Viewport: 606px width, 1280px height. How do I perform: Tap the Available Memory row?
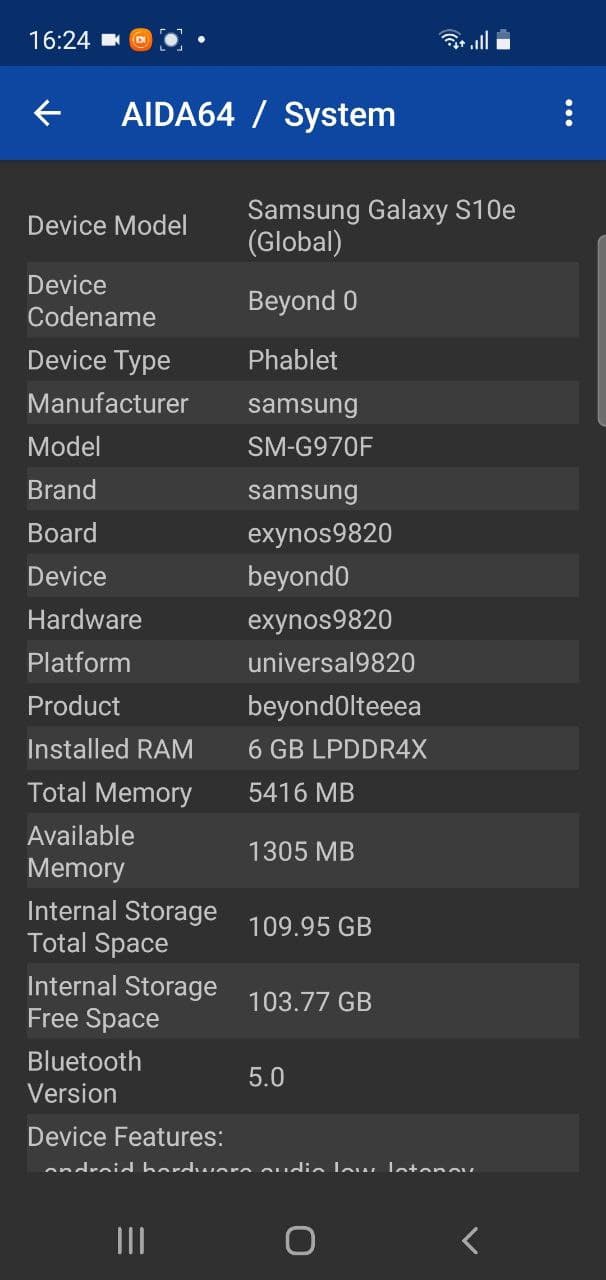pyautogui.click(x=302, y=852)
